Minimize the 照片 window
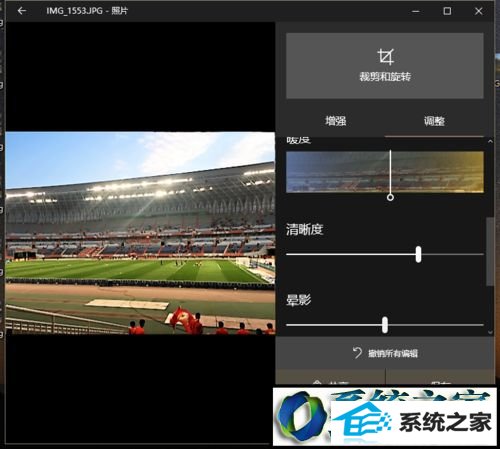Viewport: 500px width, 449px height. 415,11
